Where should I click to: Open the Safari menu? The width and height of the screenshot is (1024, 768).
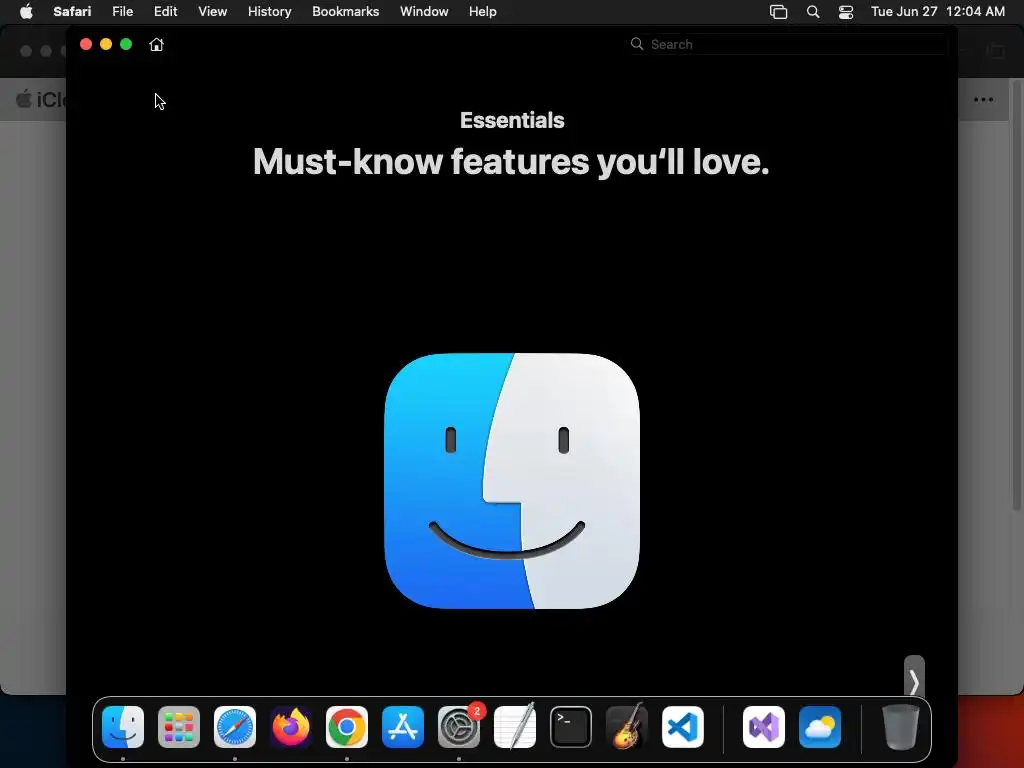pos(72,12)
